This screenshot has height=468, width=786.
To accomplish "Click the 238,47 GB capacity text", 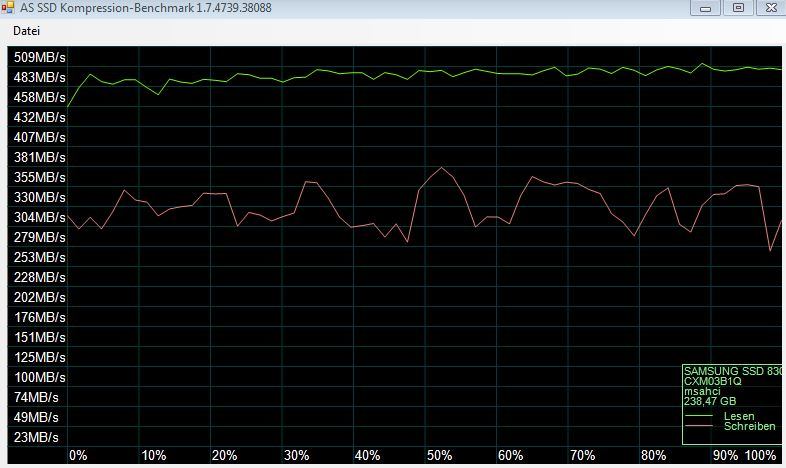I will click(x=710, y=401).
